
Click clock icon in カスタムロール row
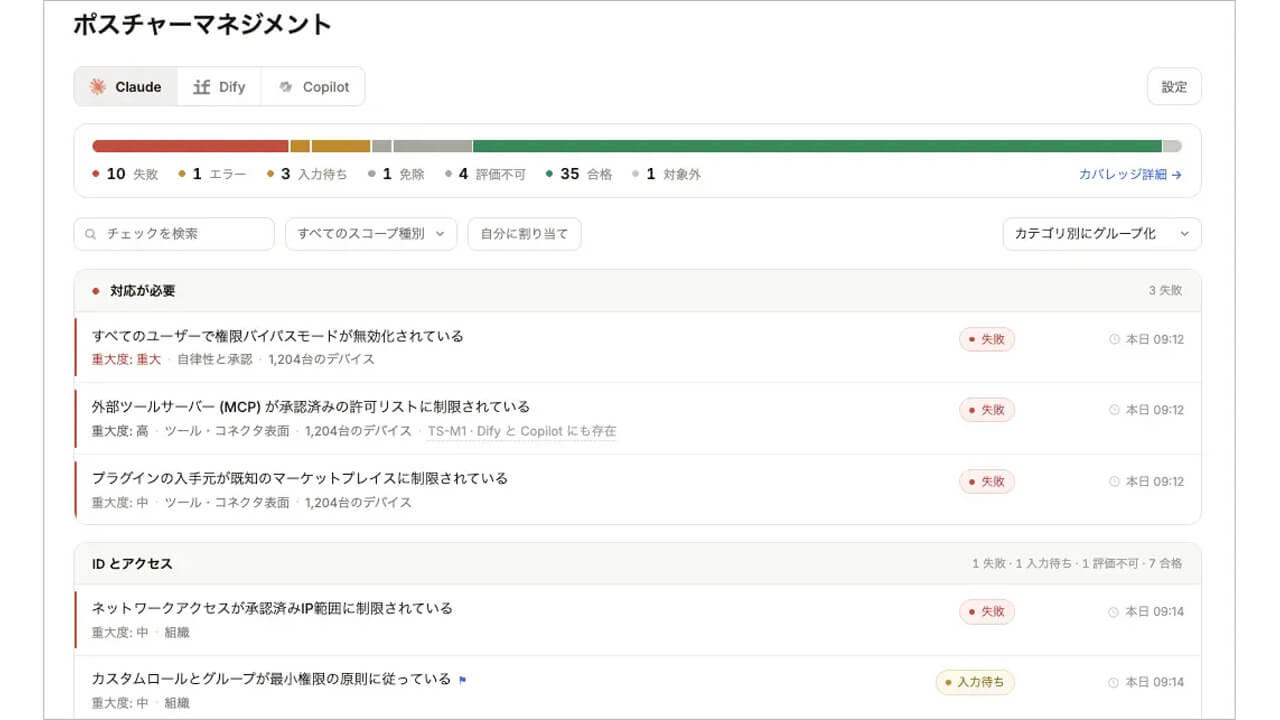pos(1115,683)
